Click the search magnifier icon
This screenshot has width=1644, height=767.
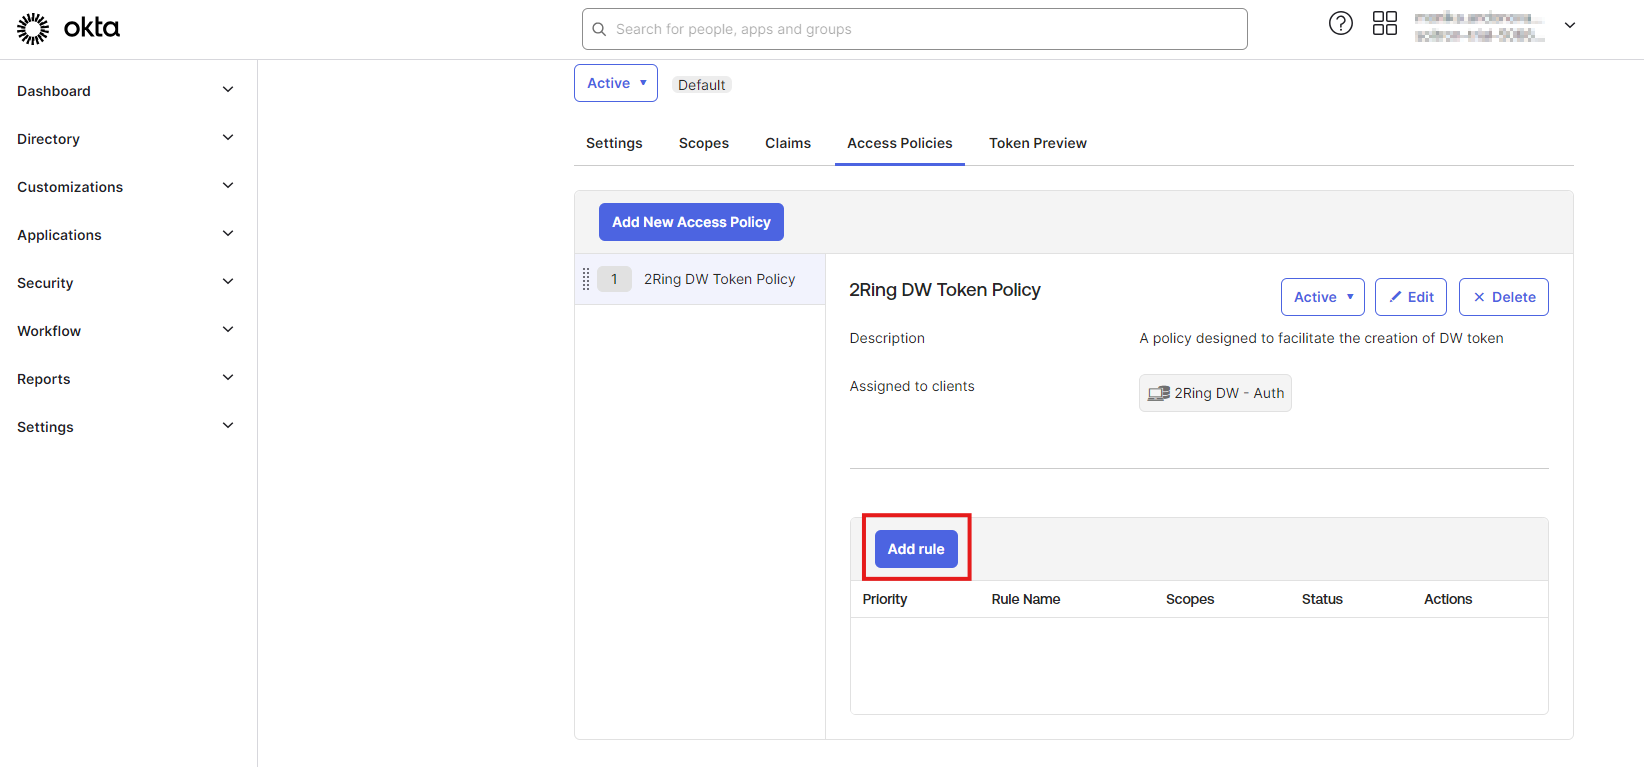click(x=599, y=29)
